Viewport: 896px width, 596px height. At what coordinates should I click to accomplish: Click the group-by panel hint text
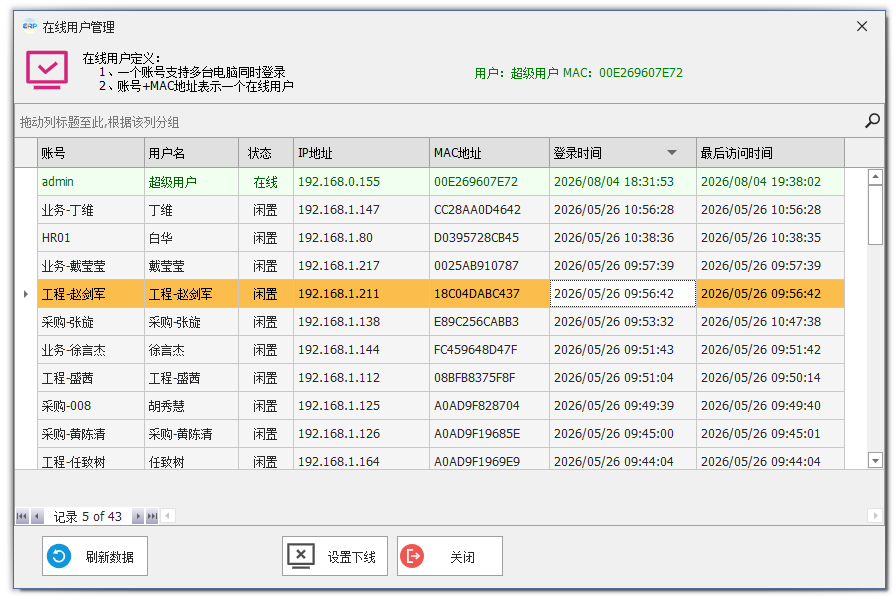pos(99,122)
